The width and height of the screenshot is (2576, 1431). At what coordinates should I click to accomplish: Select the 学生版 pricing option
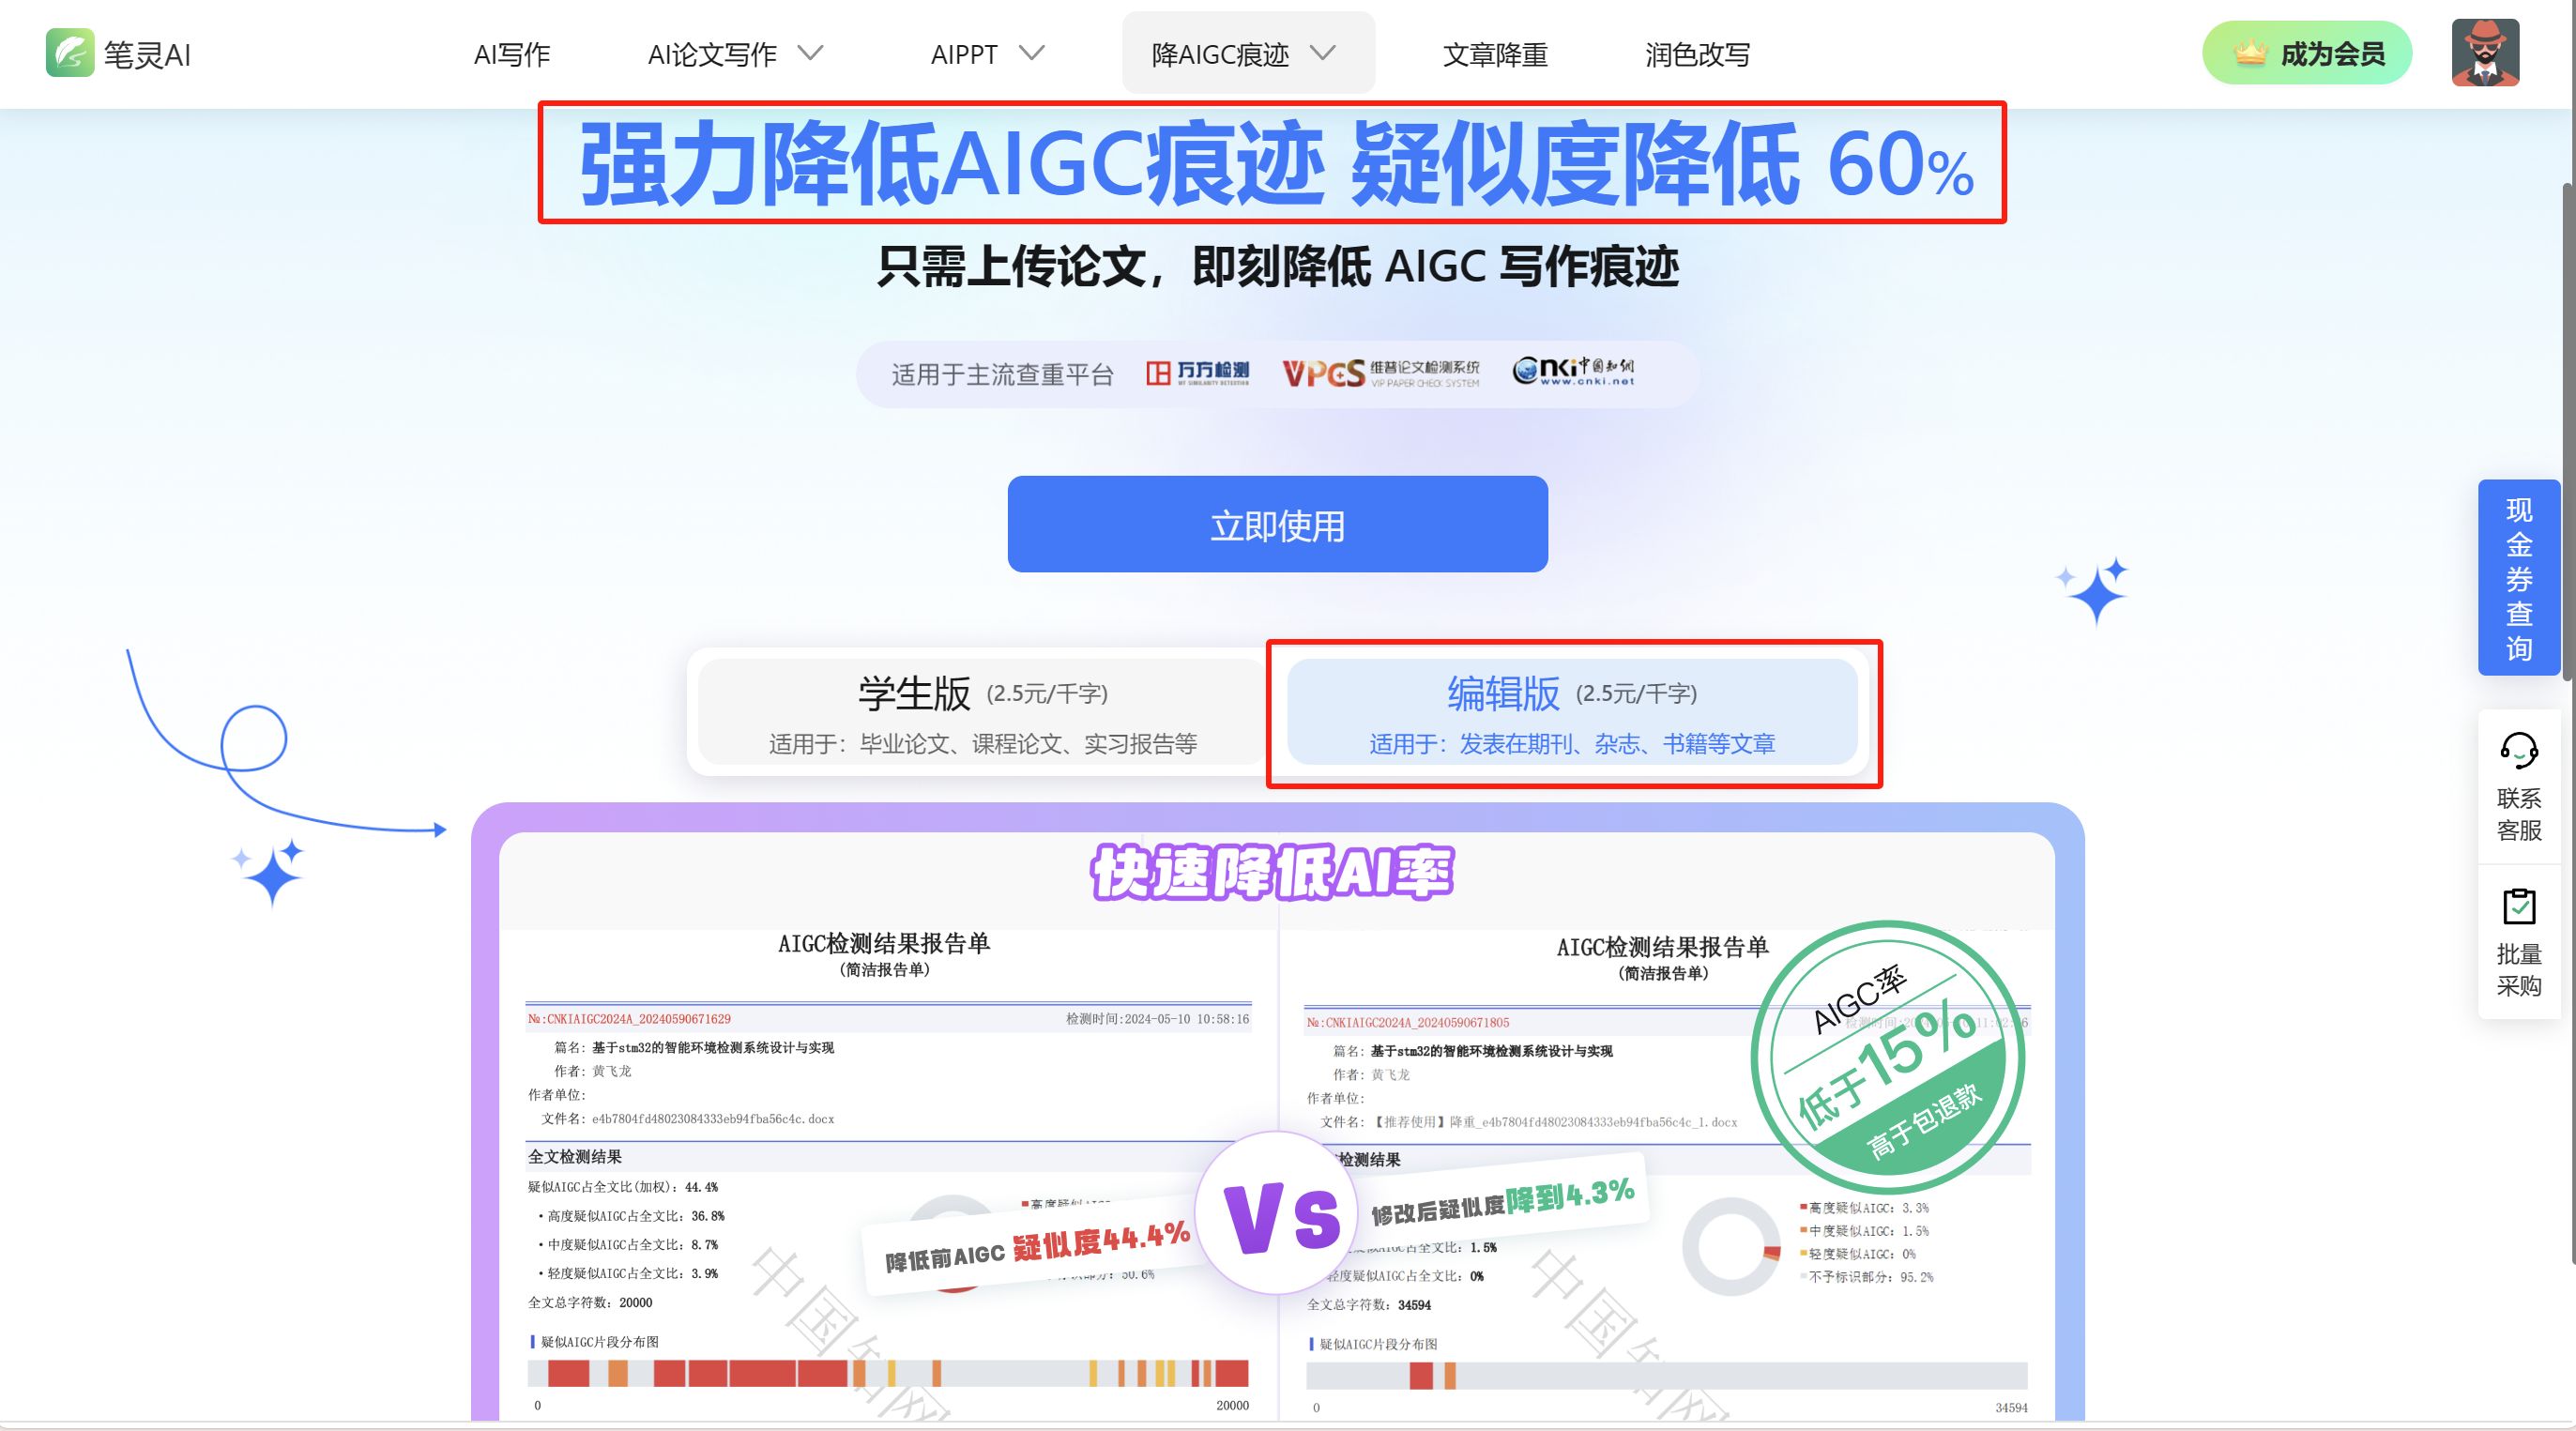pyautogui.click(x=982, y=713)
